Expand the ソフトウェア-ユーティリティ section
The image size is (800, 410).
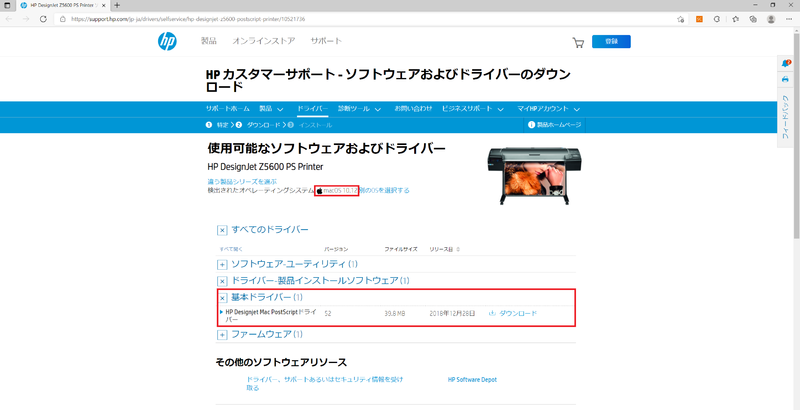pyautogui.click(x=222, y=264)
